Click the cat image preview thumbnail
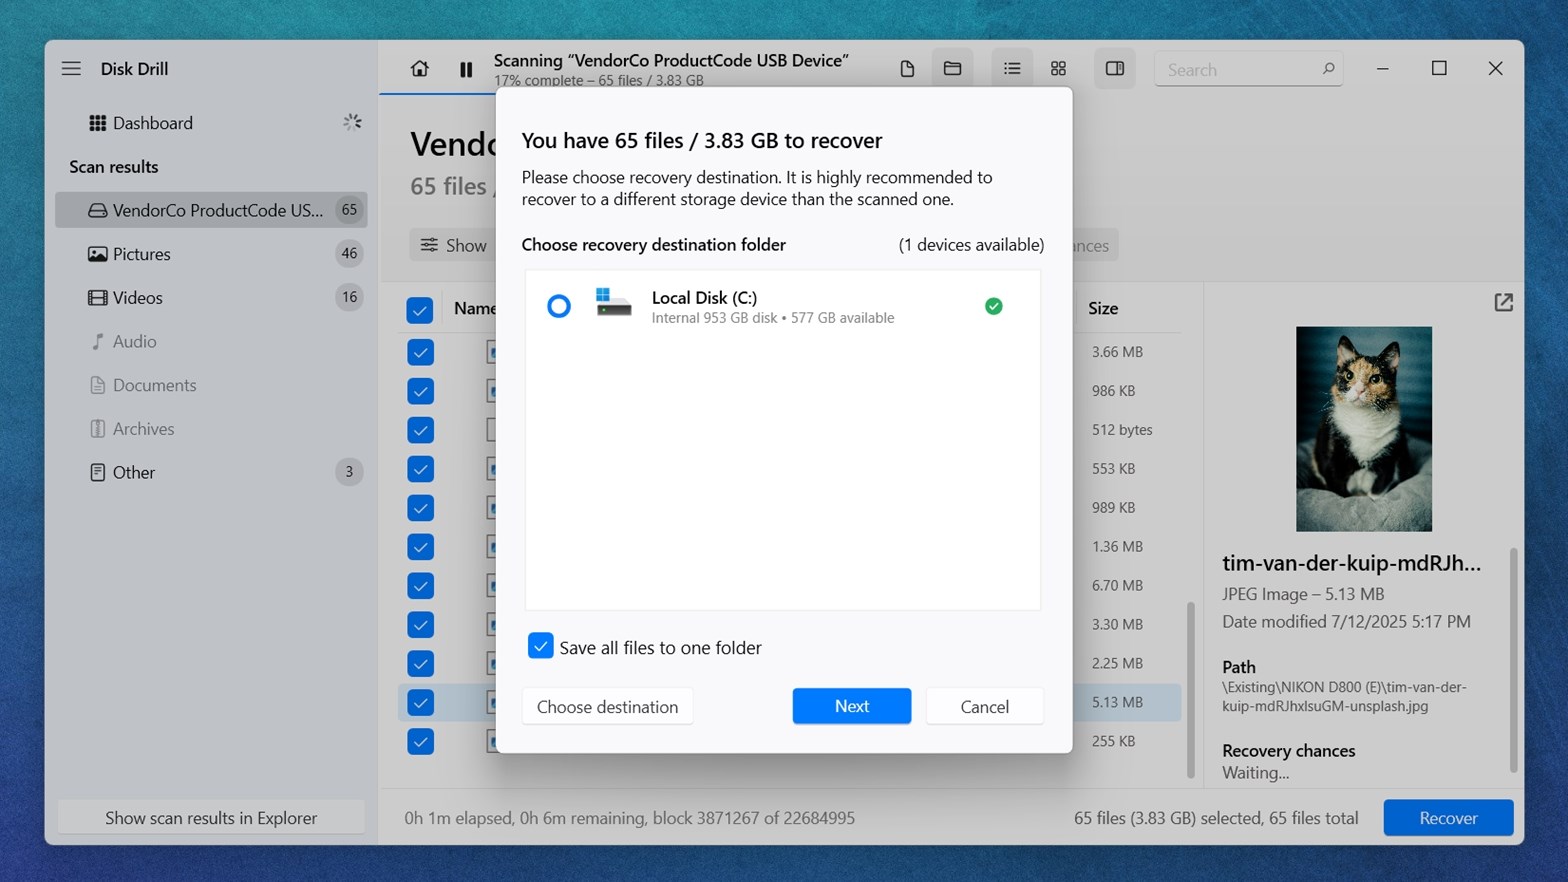The width and height of the screenshot is (1568, 882). click(1363, 429)
